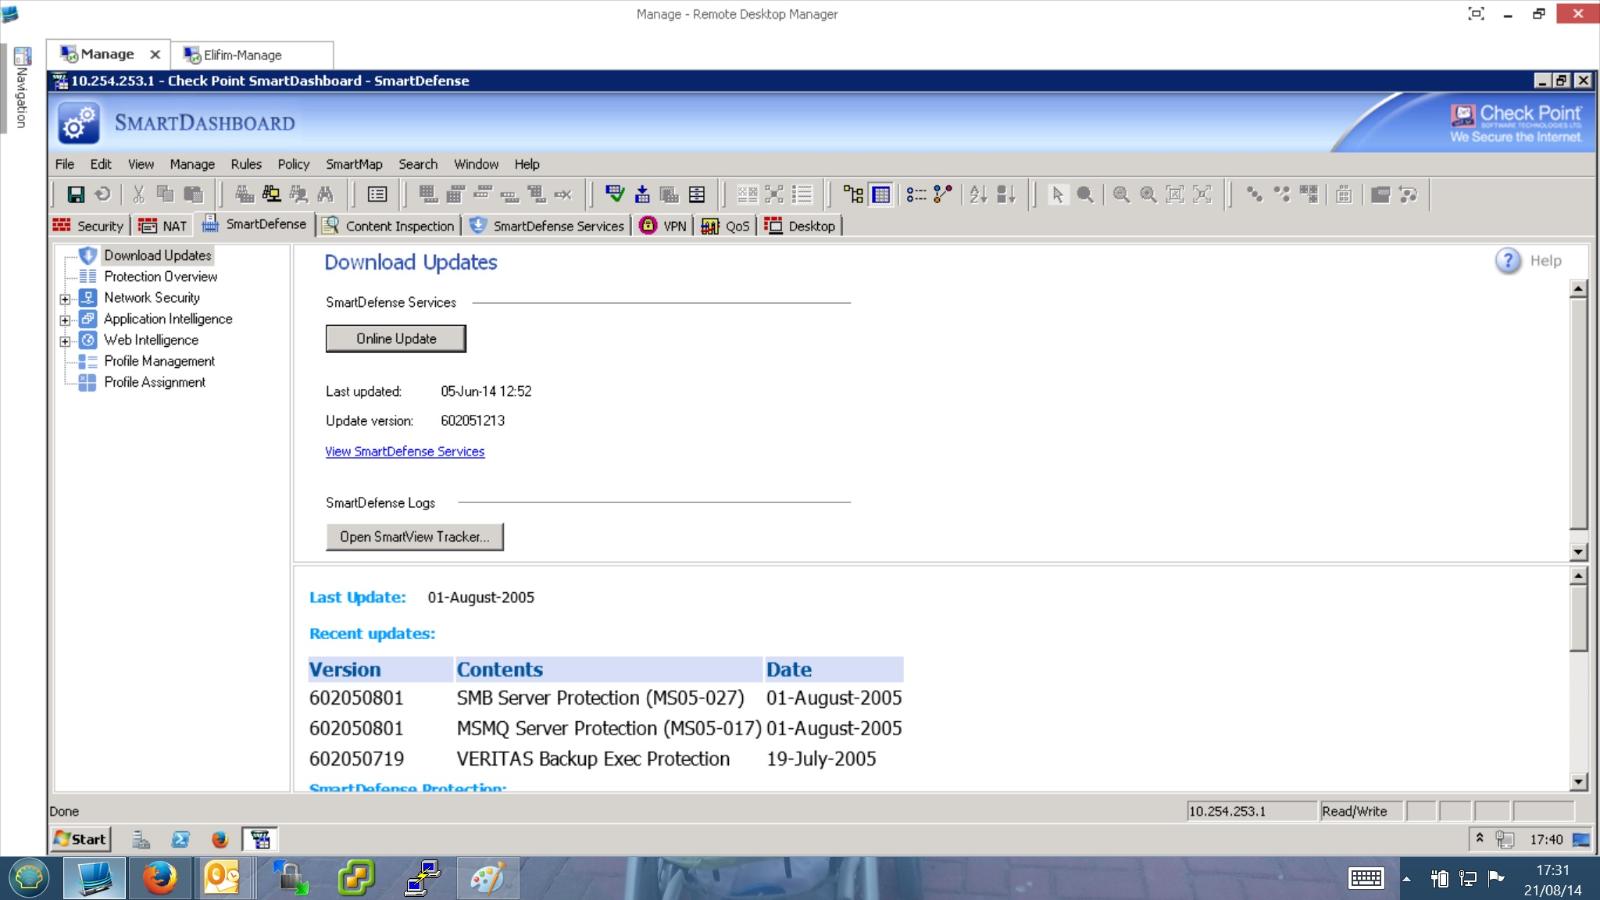Switch to the SmartDefense Services tab

click(x=547, y=226)
